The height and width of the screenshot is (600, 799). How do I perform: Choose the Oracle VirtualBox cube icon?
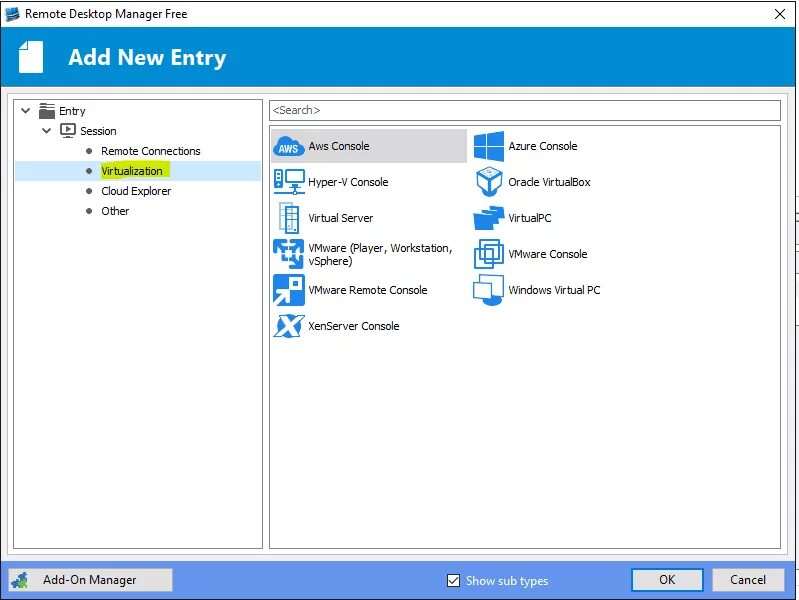489,182
